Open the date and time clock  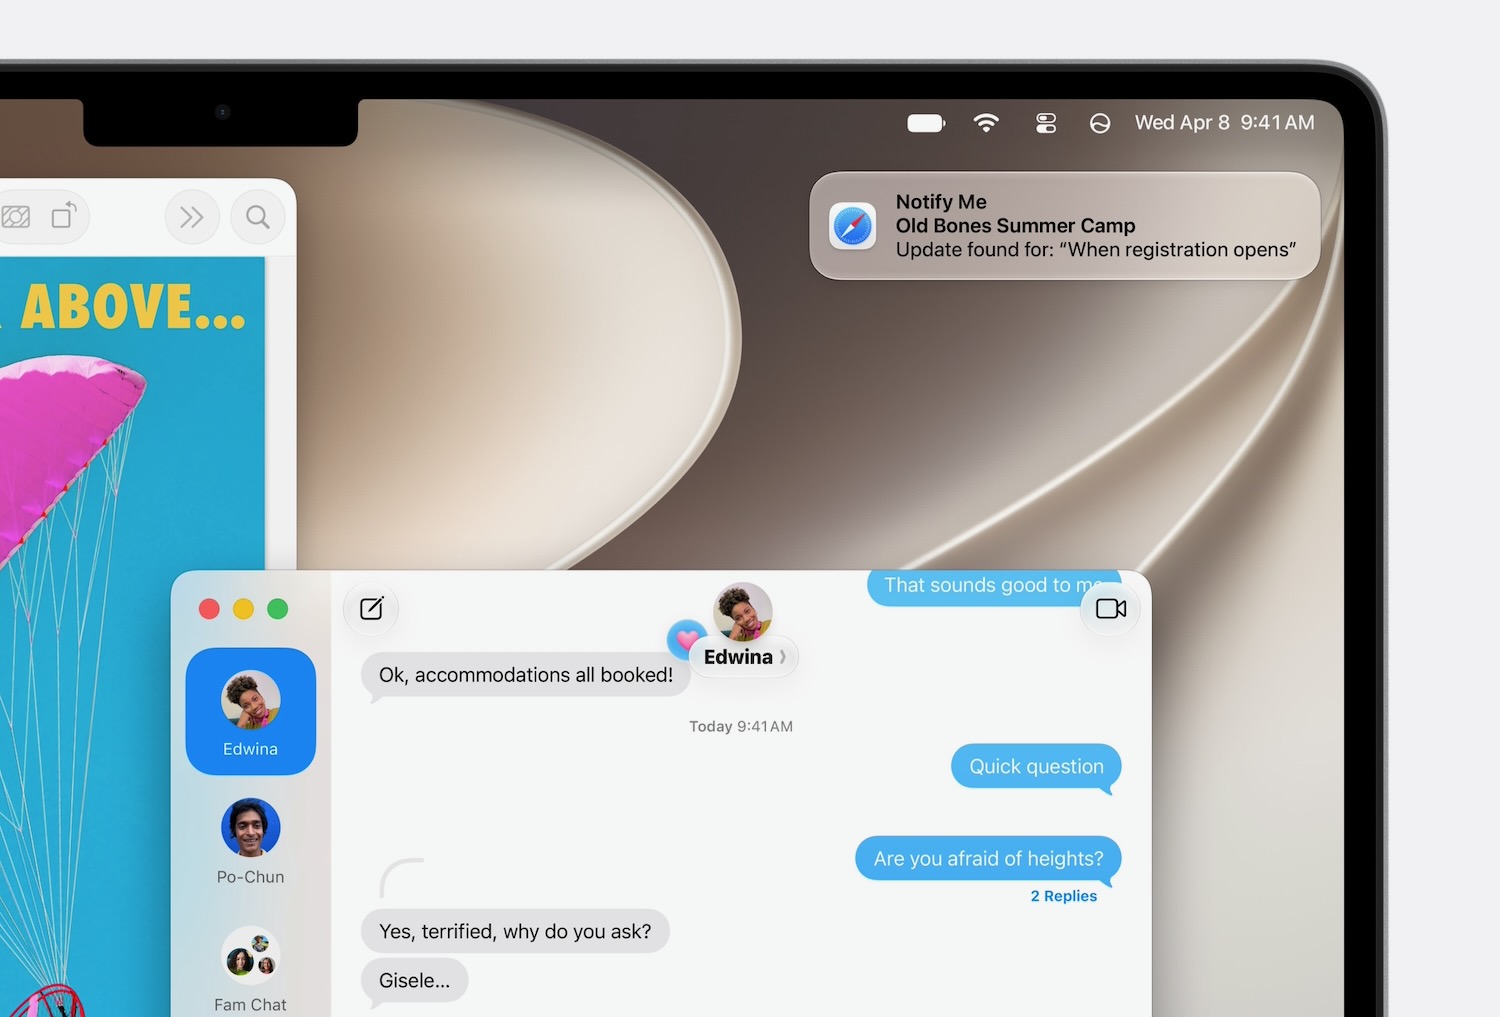1224,123
